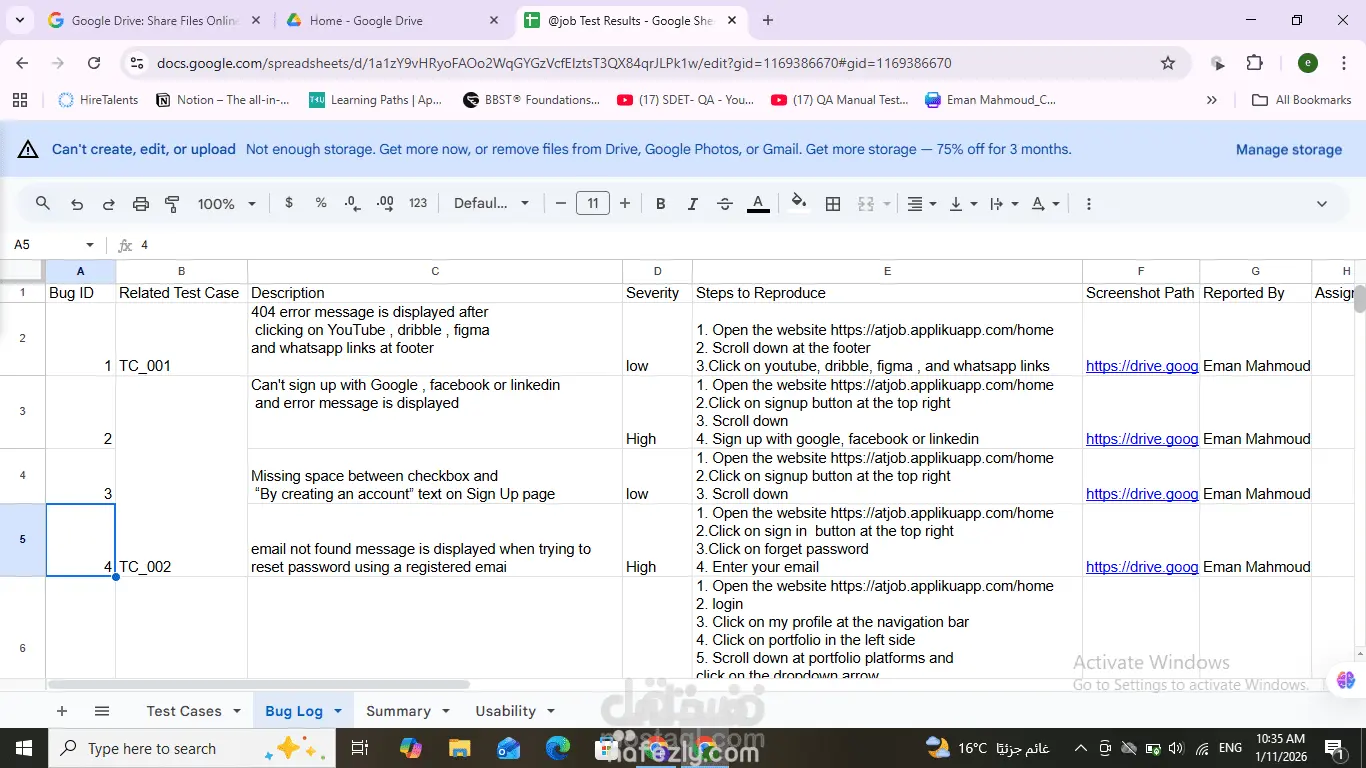Redo the last undone action

click(x=108, y=204)
